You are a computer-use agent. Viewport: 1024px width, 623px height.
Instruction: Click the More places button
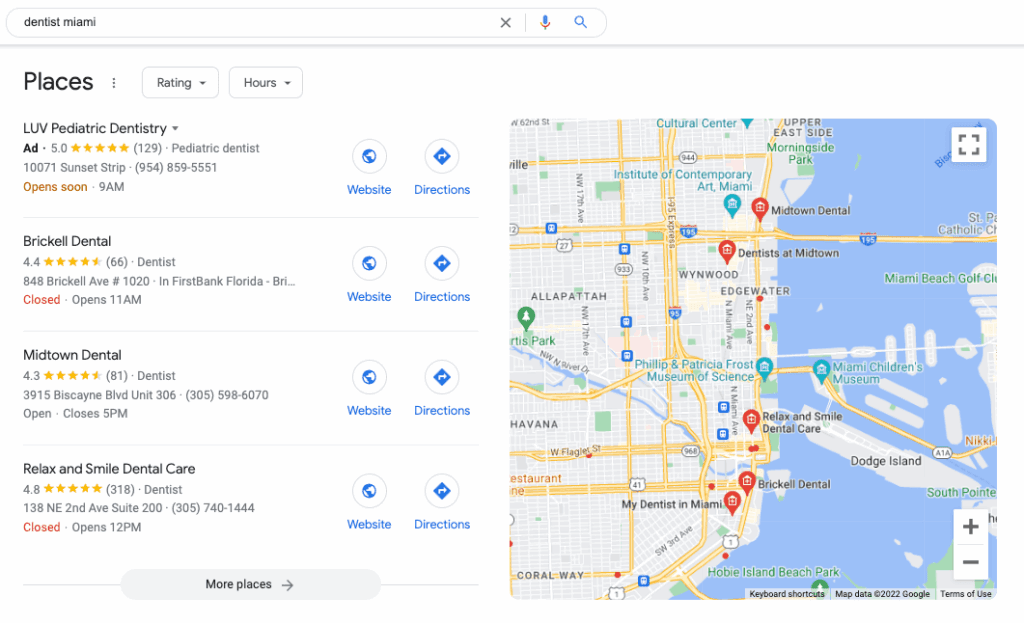coord(251,584)
